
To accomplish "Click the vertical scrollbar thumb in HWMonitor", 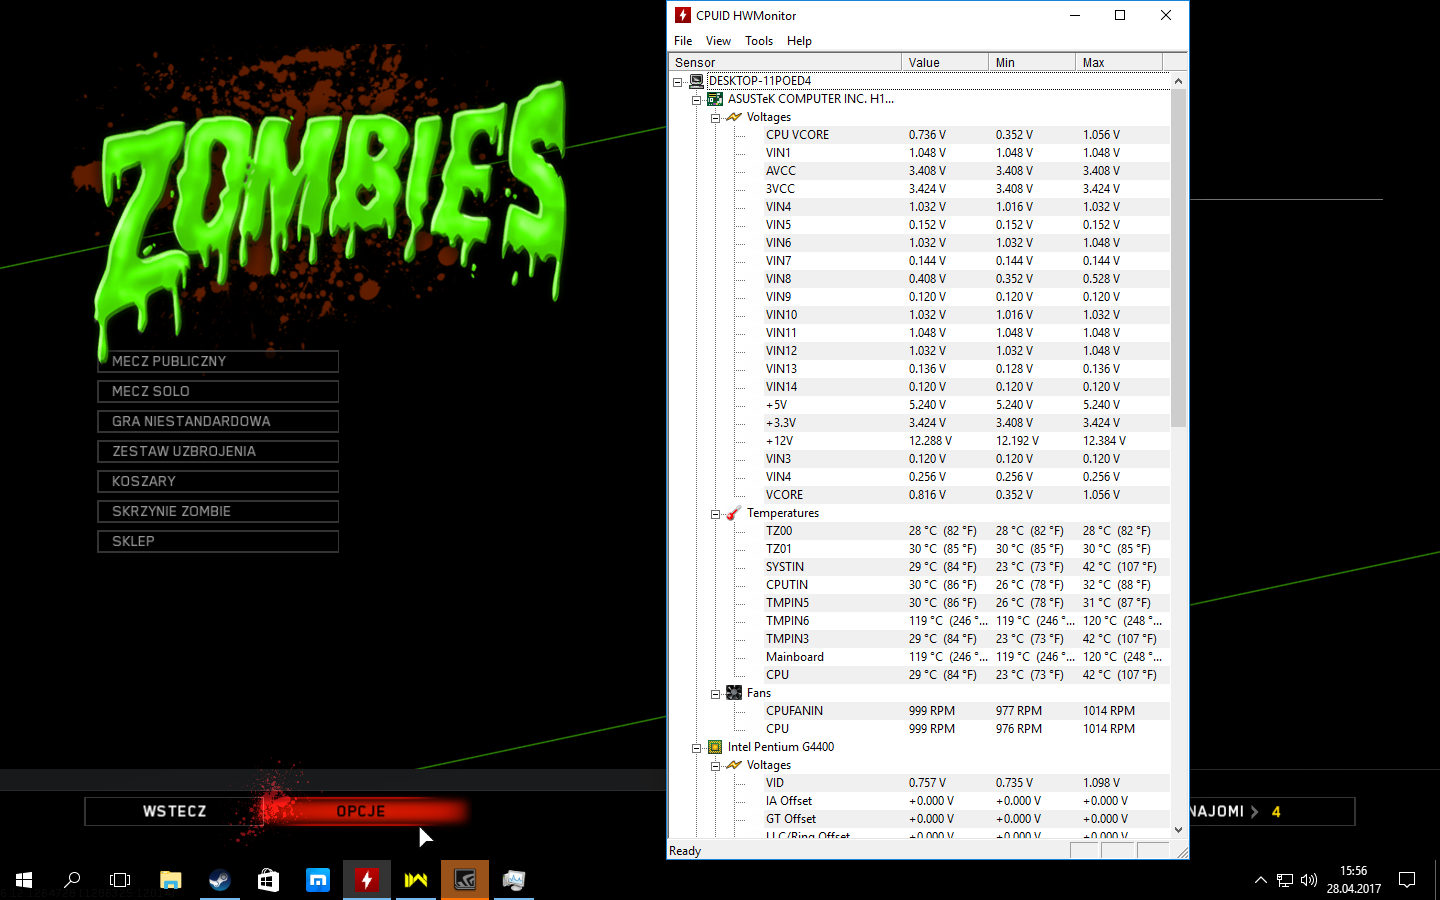I will point(1178,258).
